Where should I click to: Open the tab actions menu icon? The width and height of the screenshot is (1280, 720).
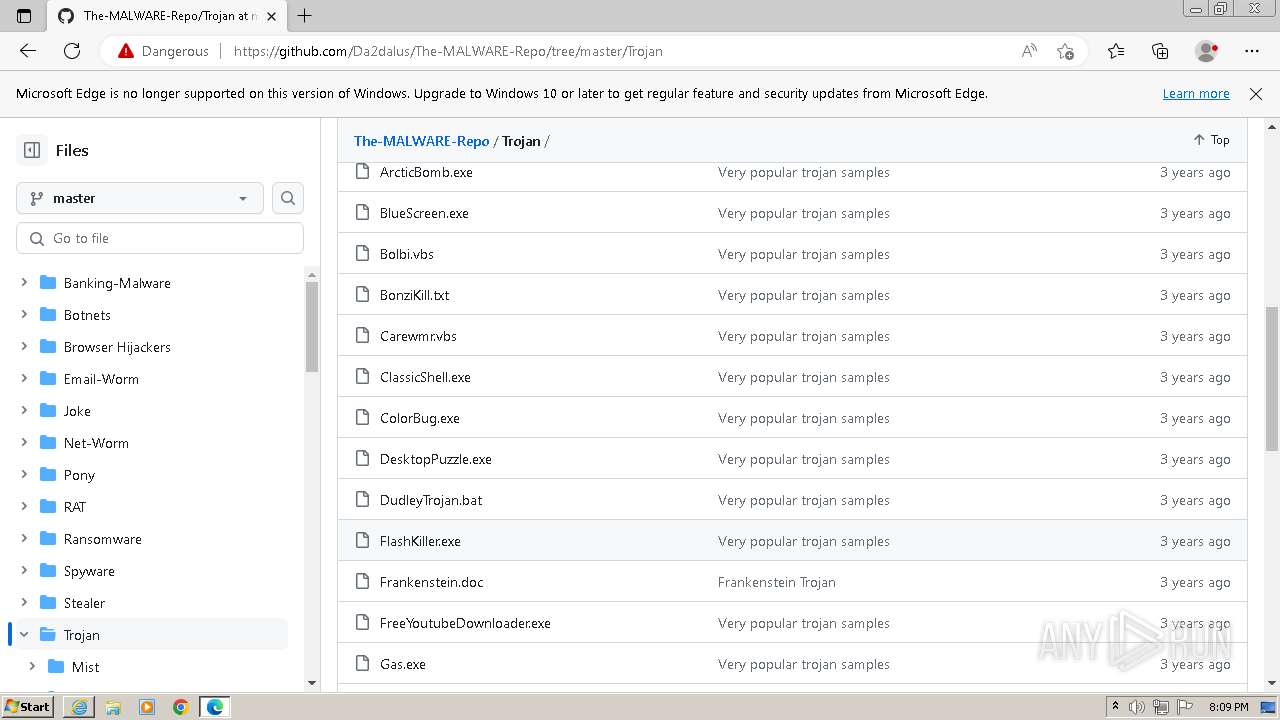[x=24, y=16]
